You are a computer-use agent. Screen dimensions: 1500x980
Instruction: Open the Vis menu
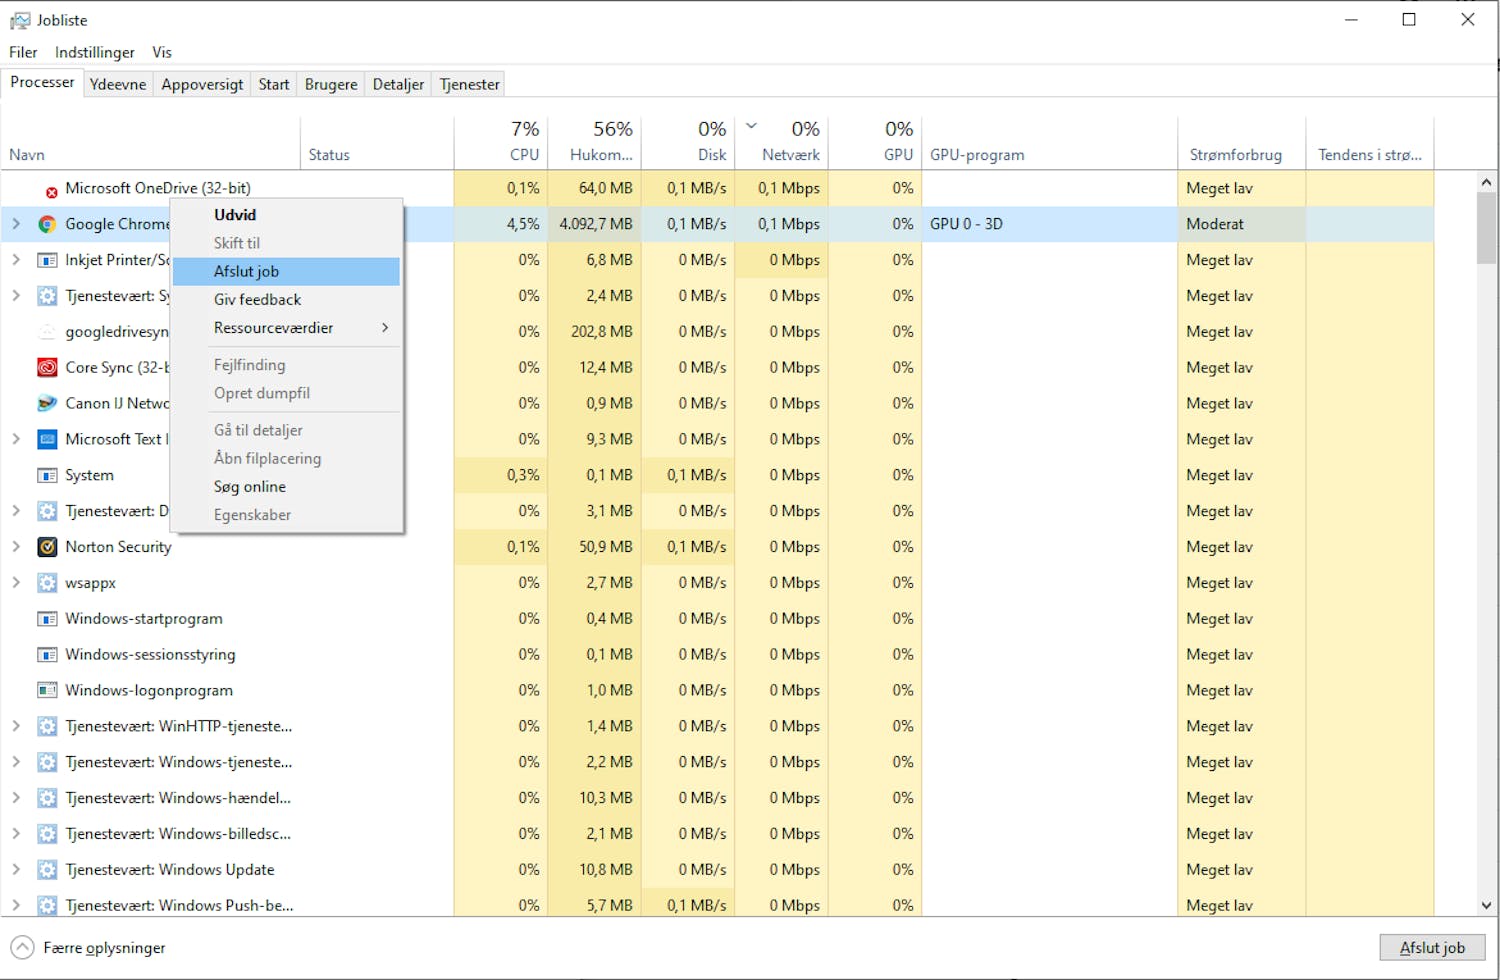coord(161,52)
